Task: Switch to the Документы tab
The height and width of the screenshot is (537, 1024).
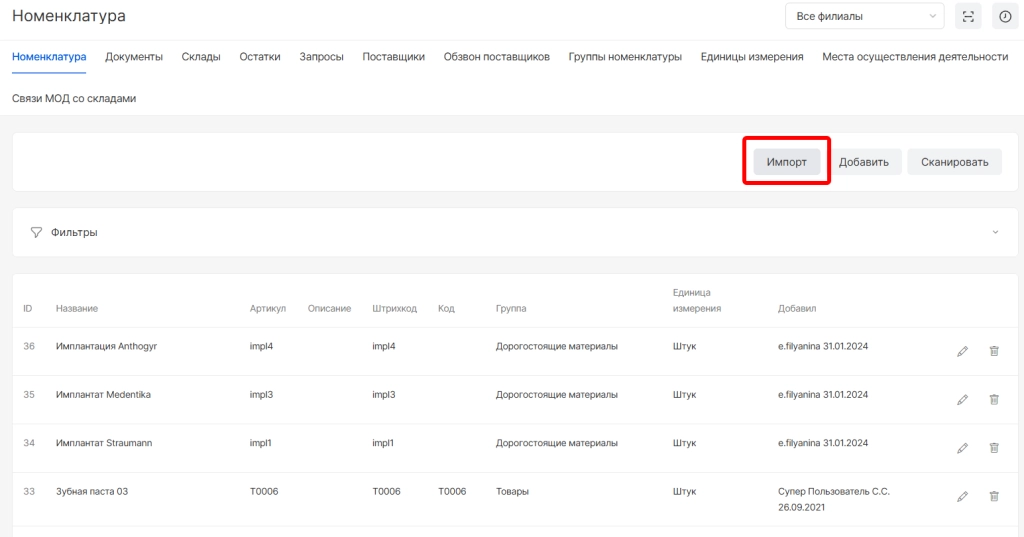Action: click(x=134, y=57)
